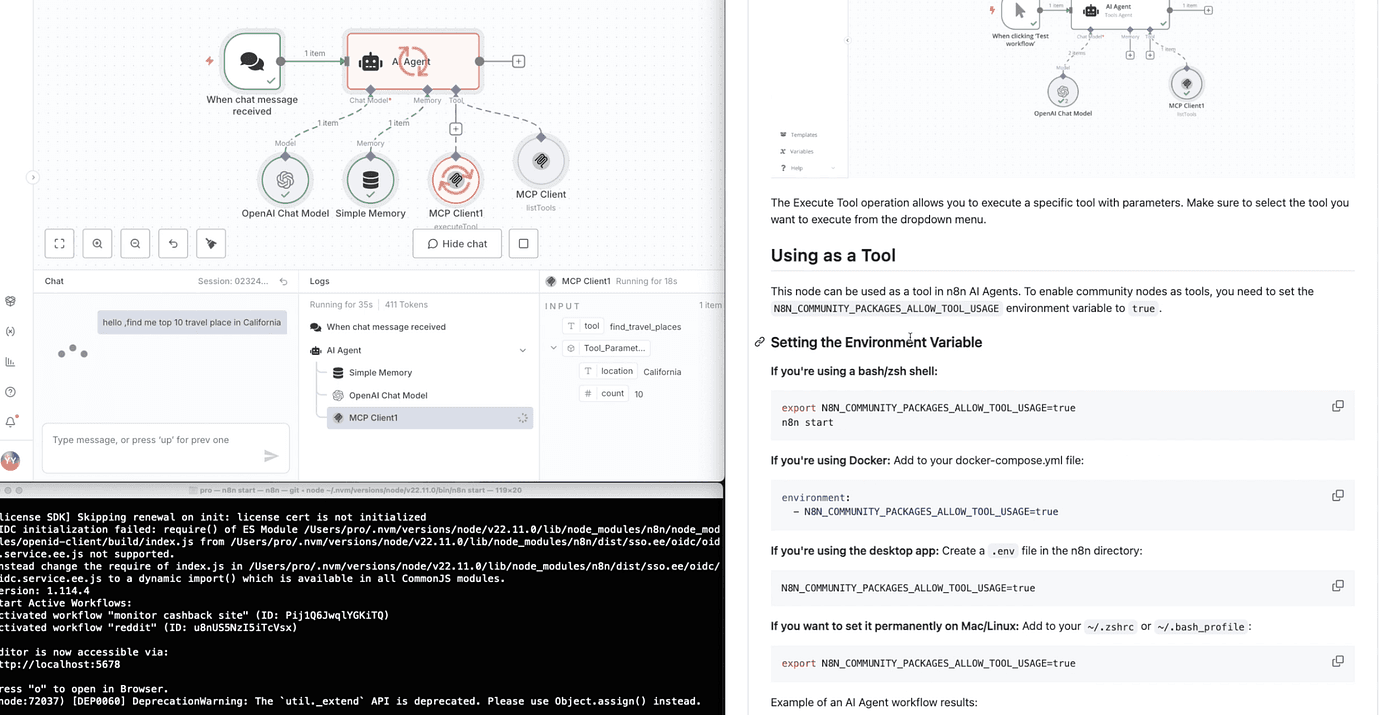The height and width of the screenshot is (715, 1400).
Task: Reset the chat session
Action: tap(283, 282)
